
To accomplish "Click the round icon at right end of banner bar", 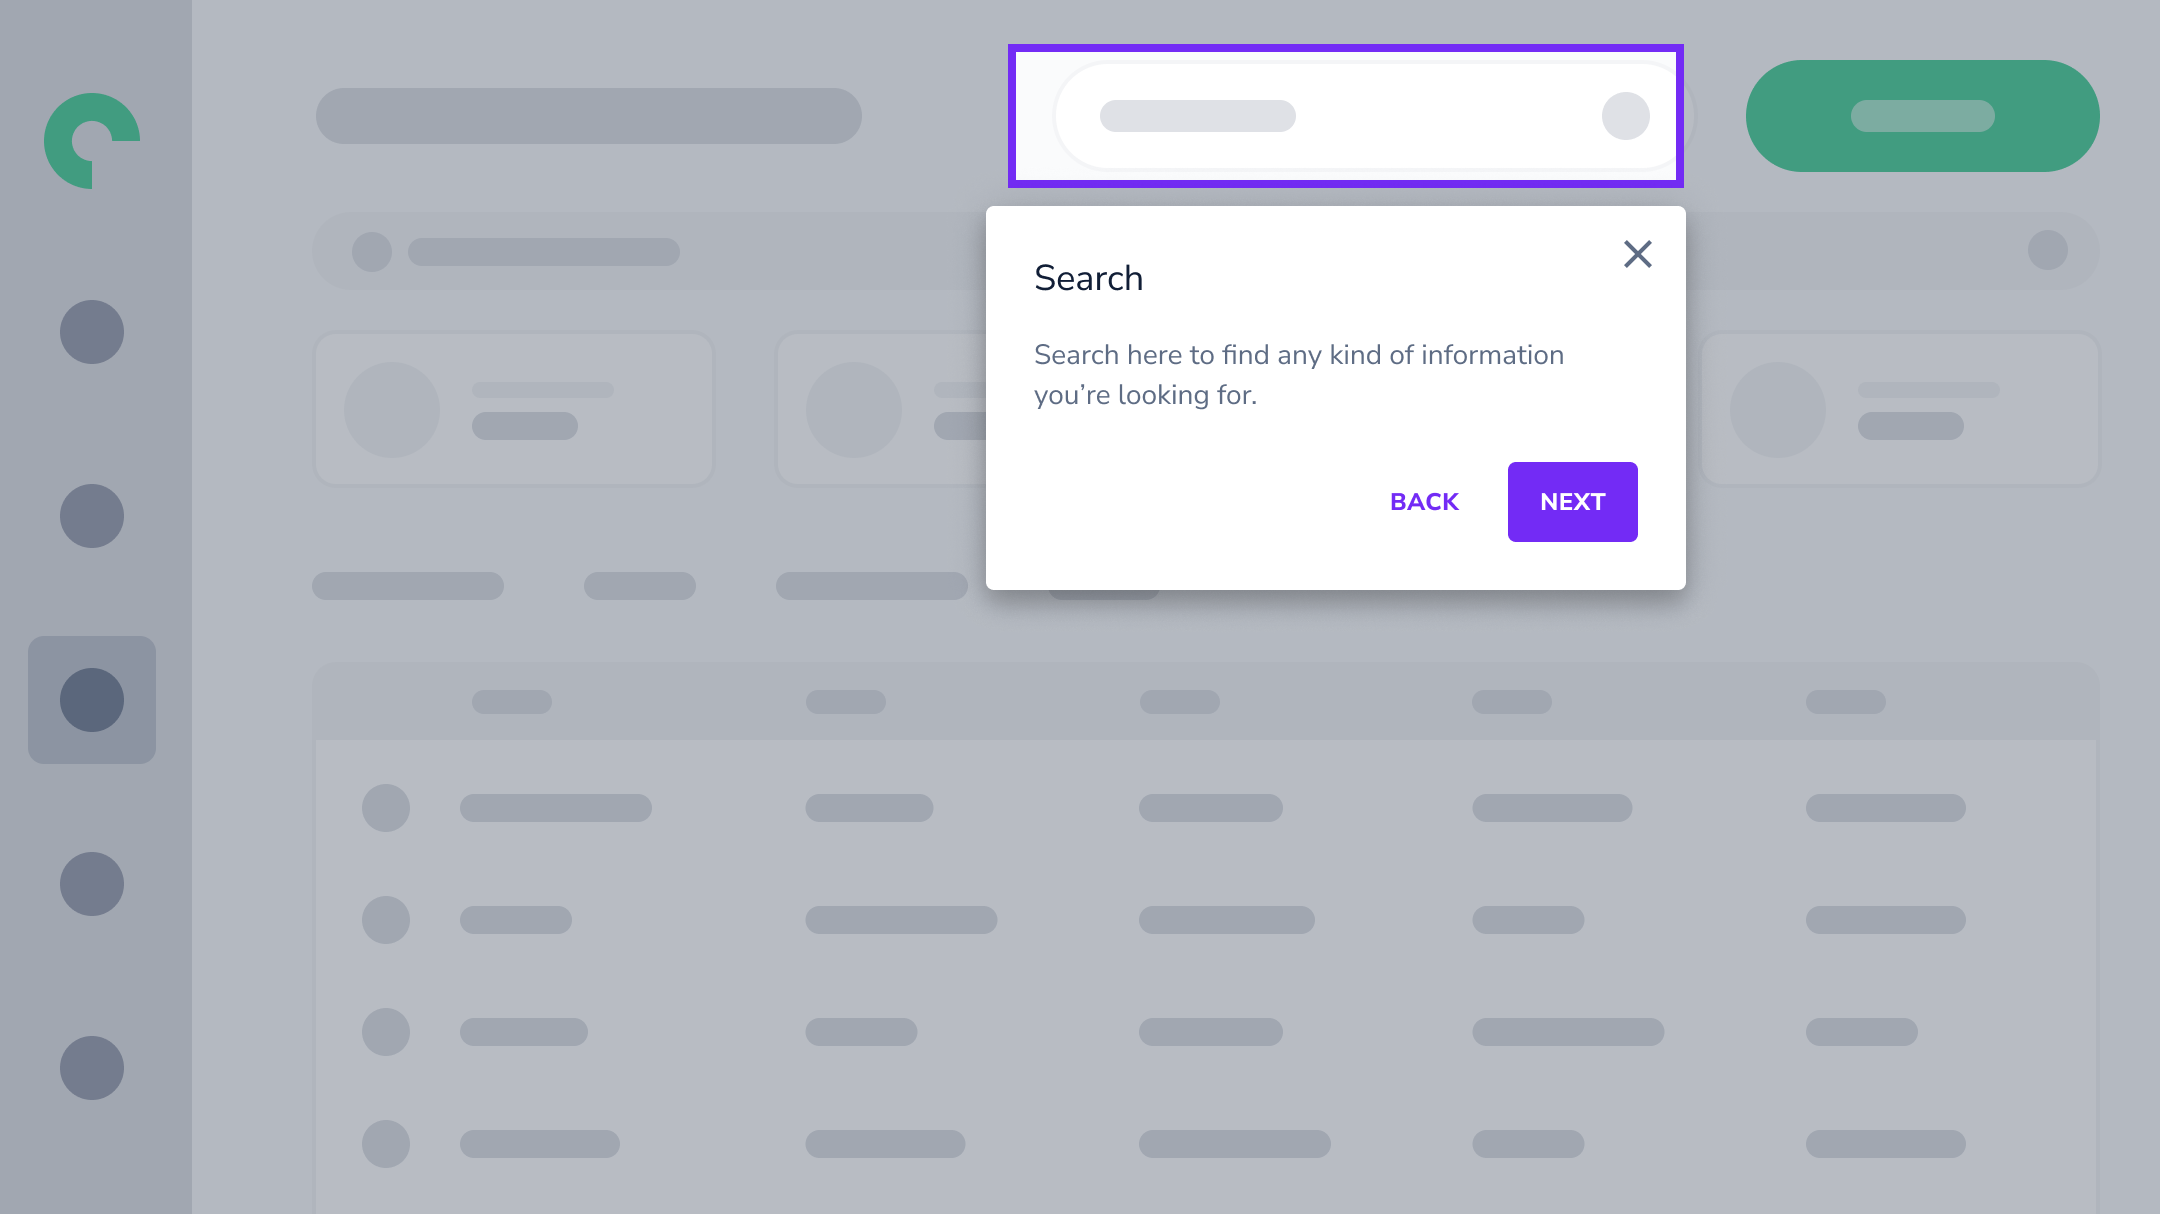I will click(x=2047, y=250).
